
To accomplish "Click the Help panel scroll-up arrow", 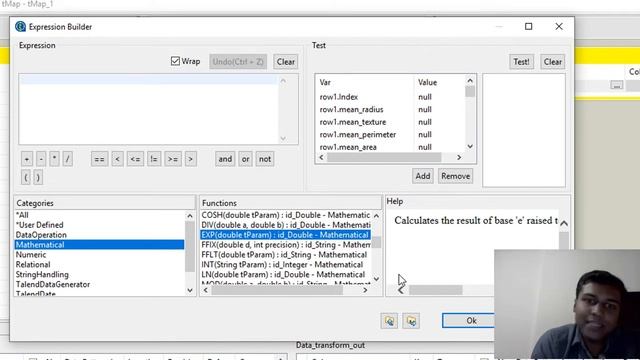I will pyautogui.click(x=564, y=223).
